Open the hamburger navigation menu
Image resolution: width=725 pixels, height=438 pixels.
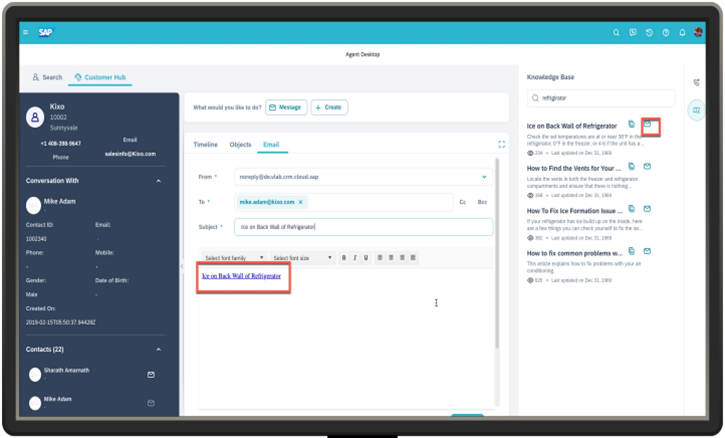click(x=25, y=32)
